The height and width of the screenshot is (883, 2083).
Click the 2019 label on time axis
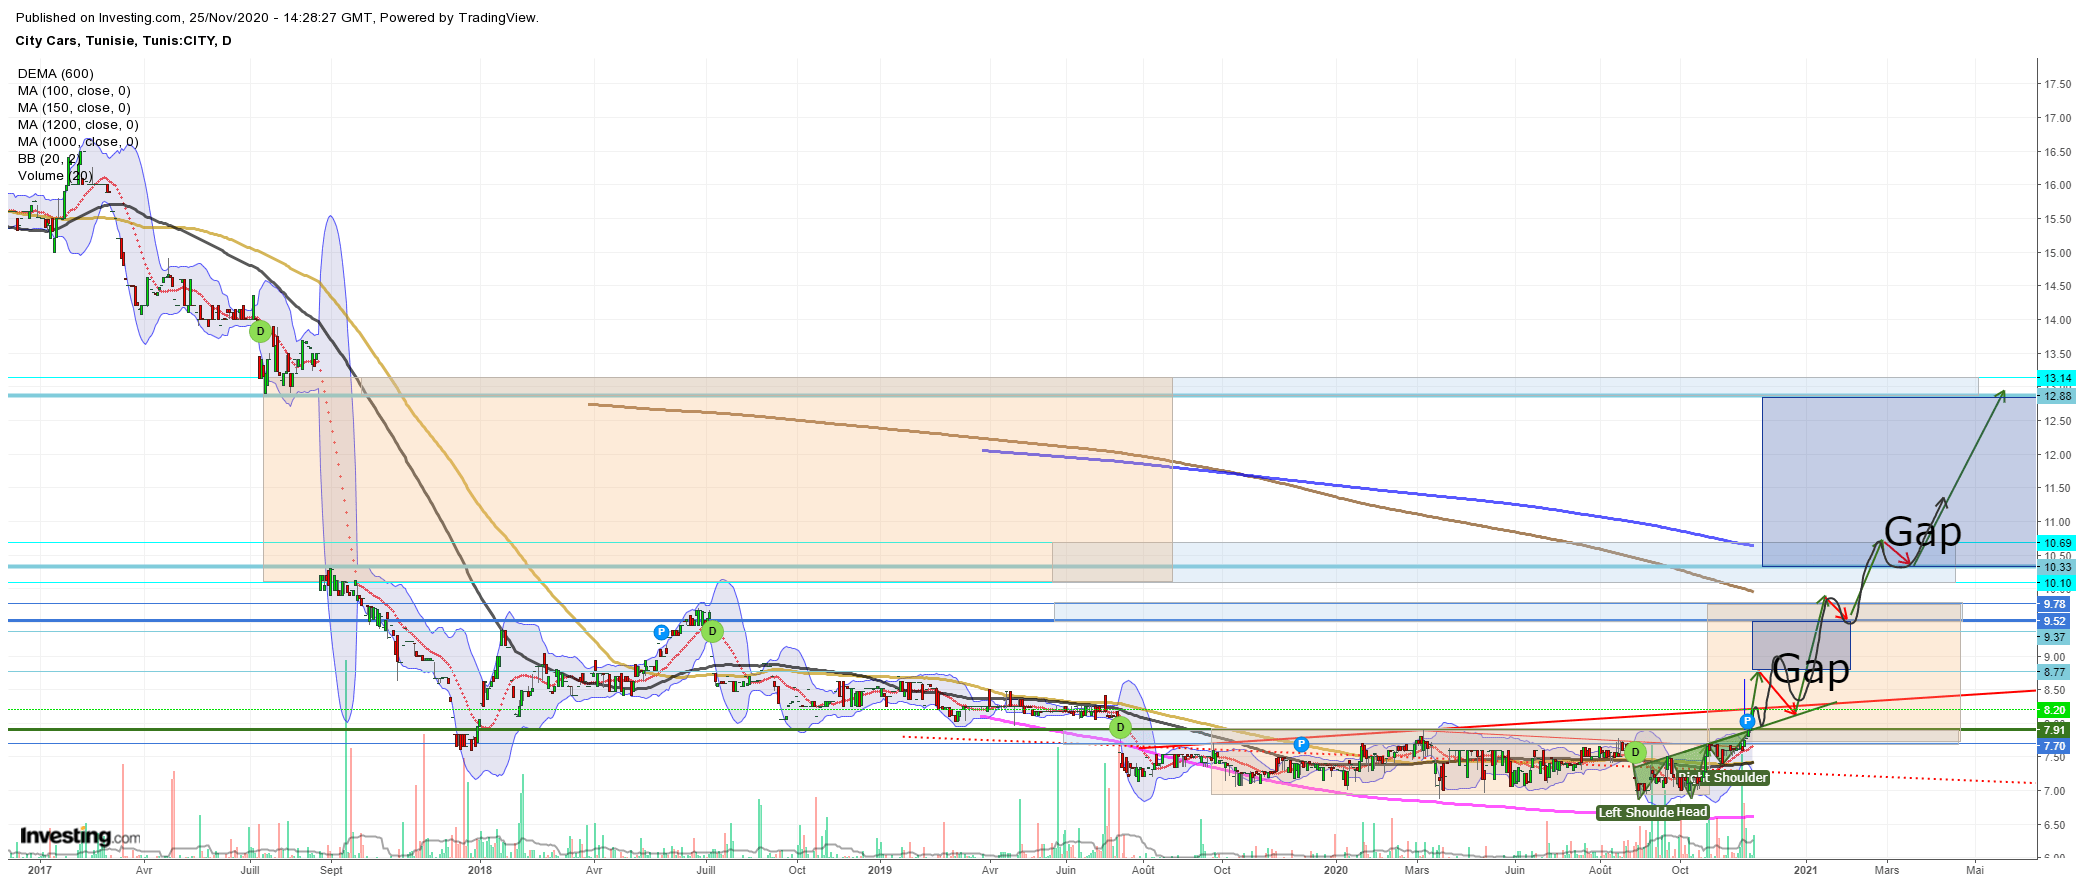pyautogui.click(x=880, y=870)
